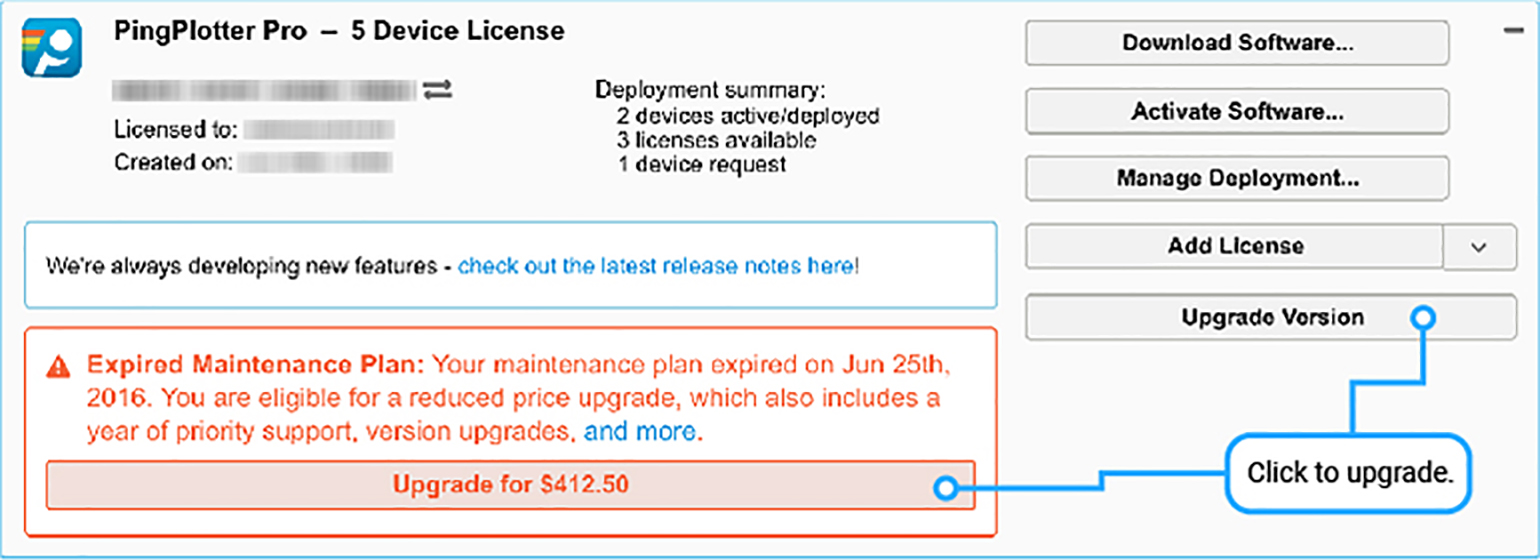Click the orange warning triangle icon
The image size is (1540, 560).
(x=60, y=365)
